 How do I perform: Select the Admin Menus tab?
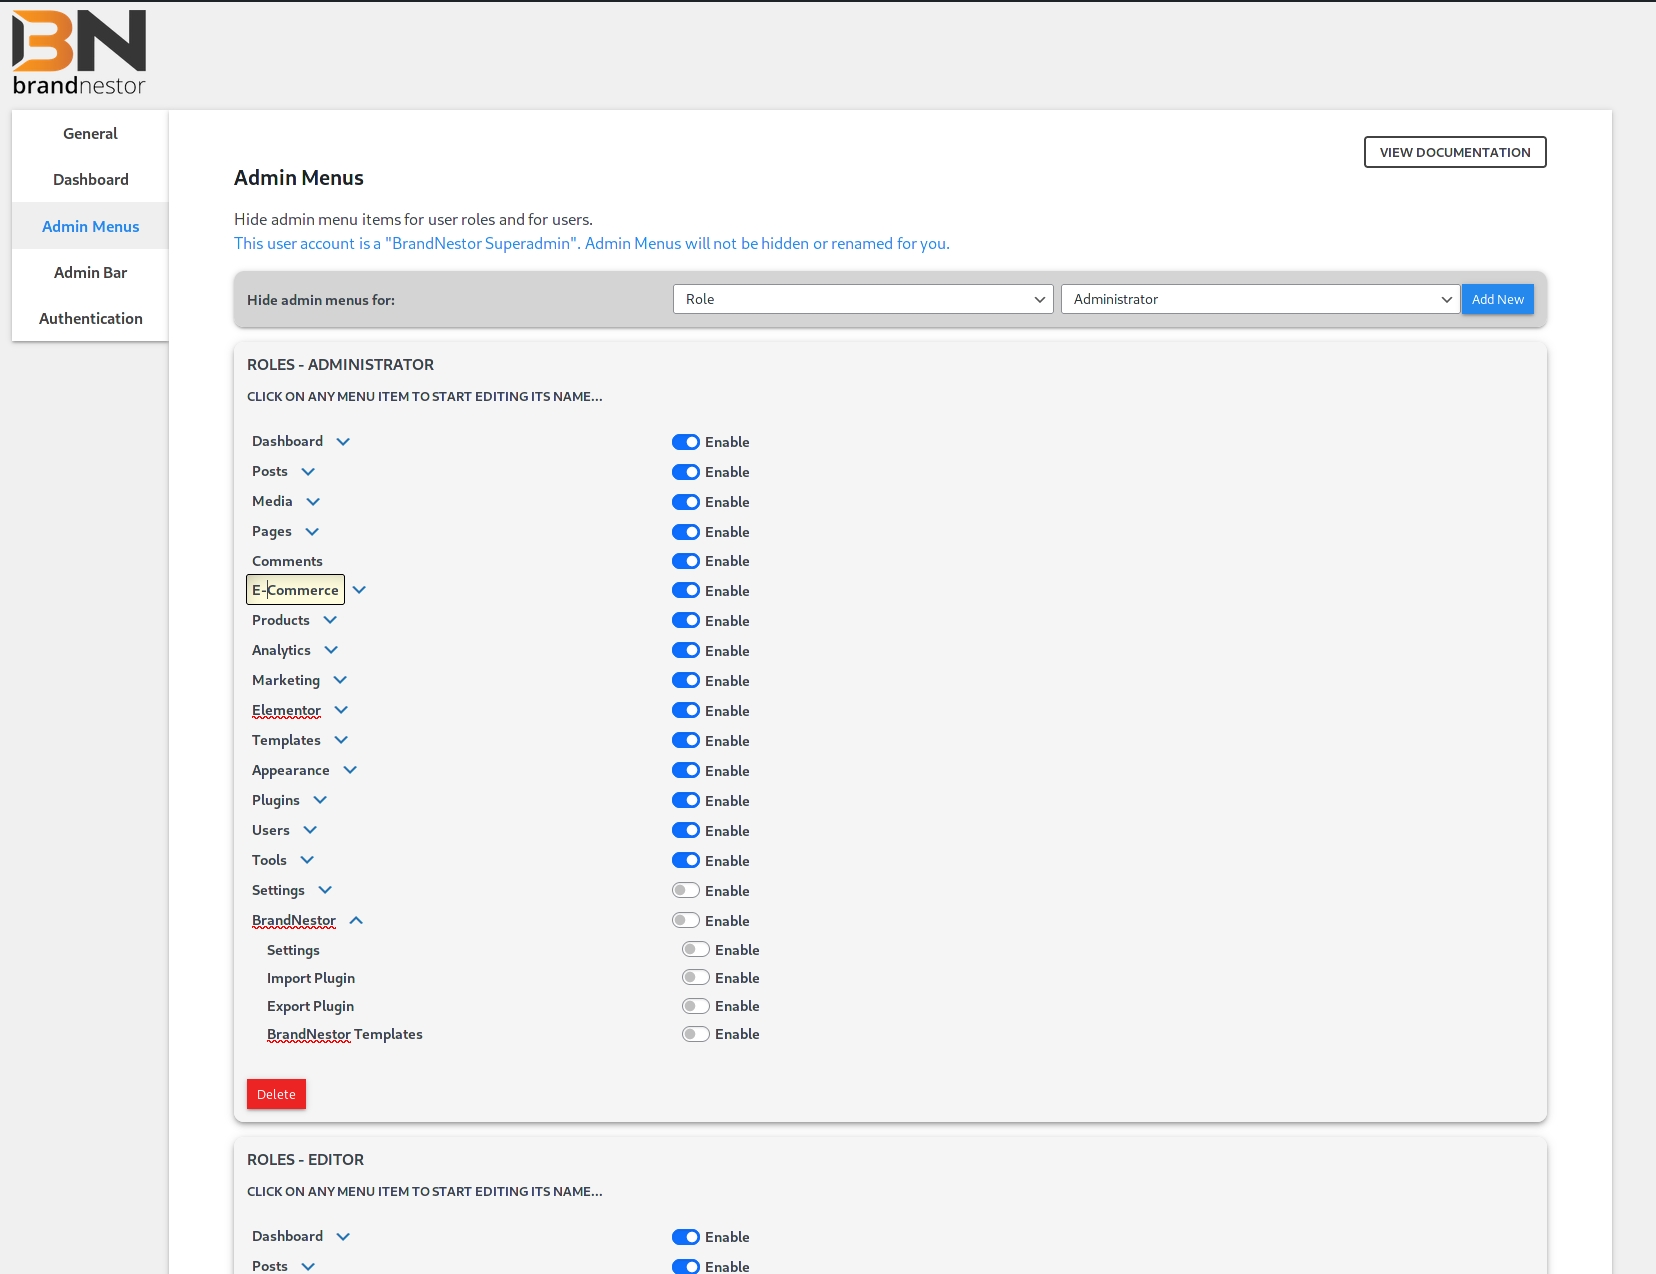coord(90,226)
